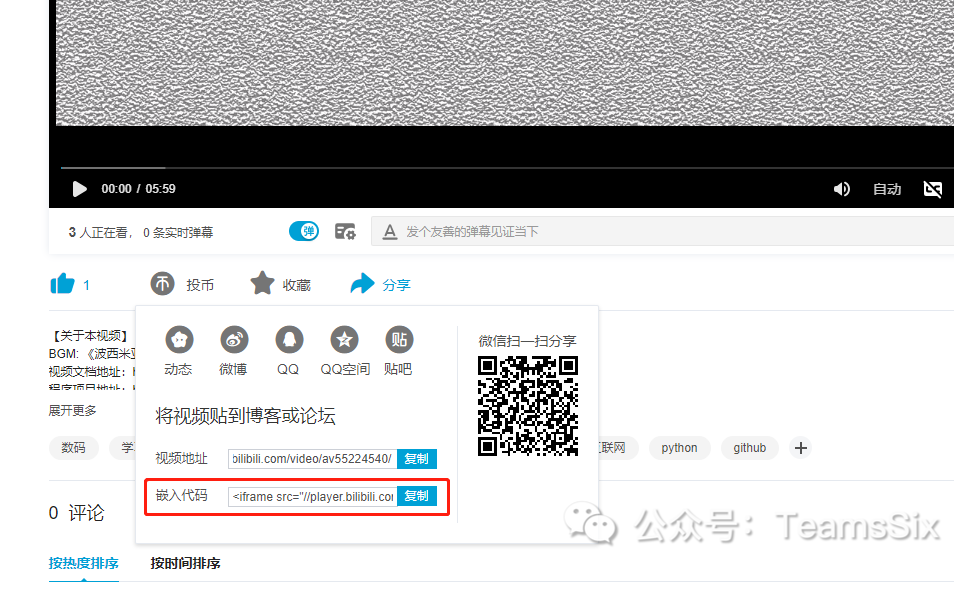Switch to 按时间排序 comments tab
This screenshot has height=590, width=954.
(x=186, y=563)
